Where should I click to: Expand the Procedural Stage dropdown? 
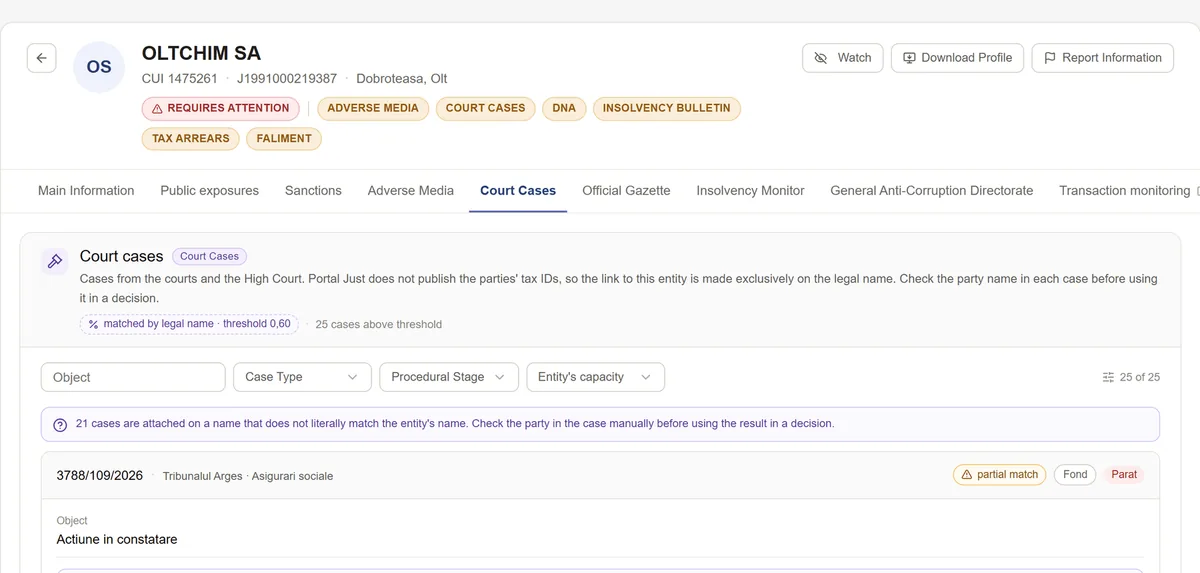[449, 377]
